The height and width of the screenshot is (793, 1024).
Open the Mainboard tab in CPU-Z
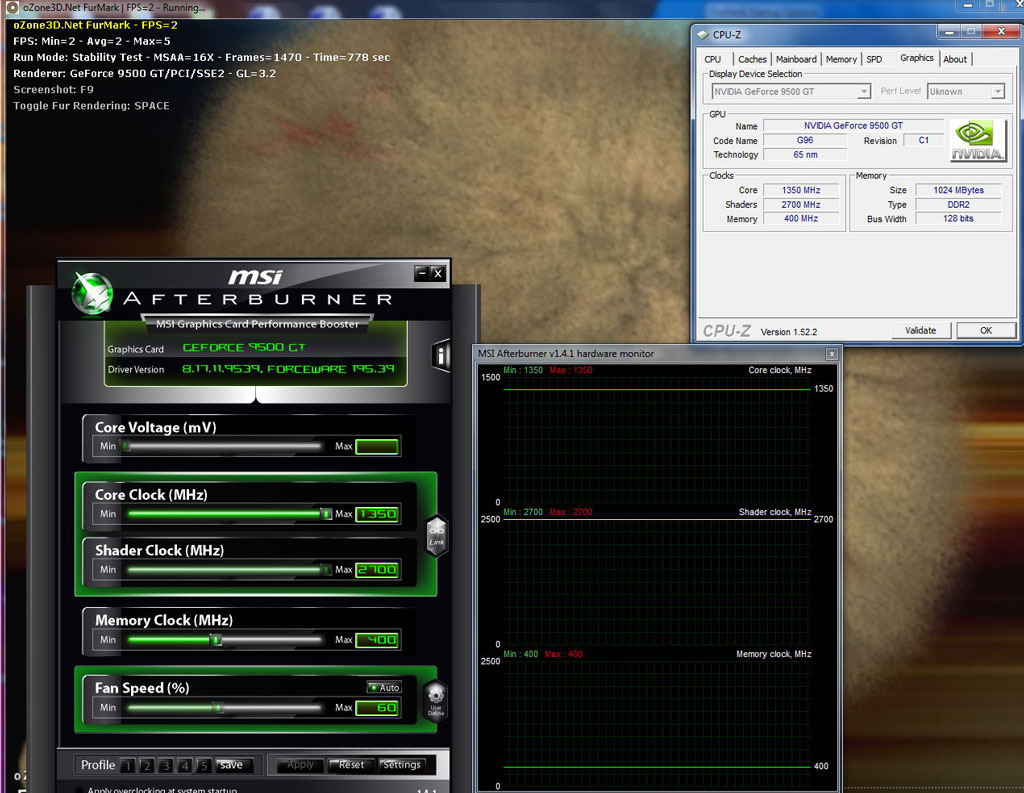tap(796, 59)
